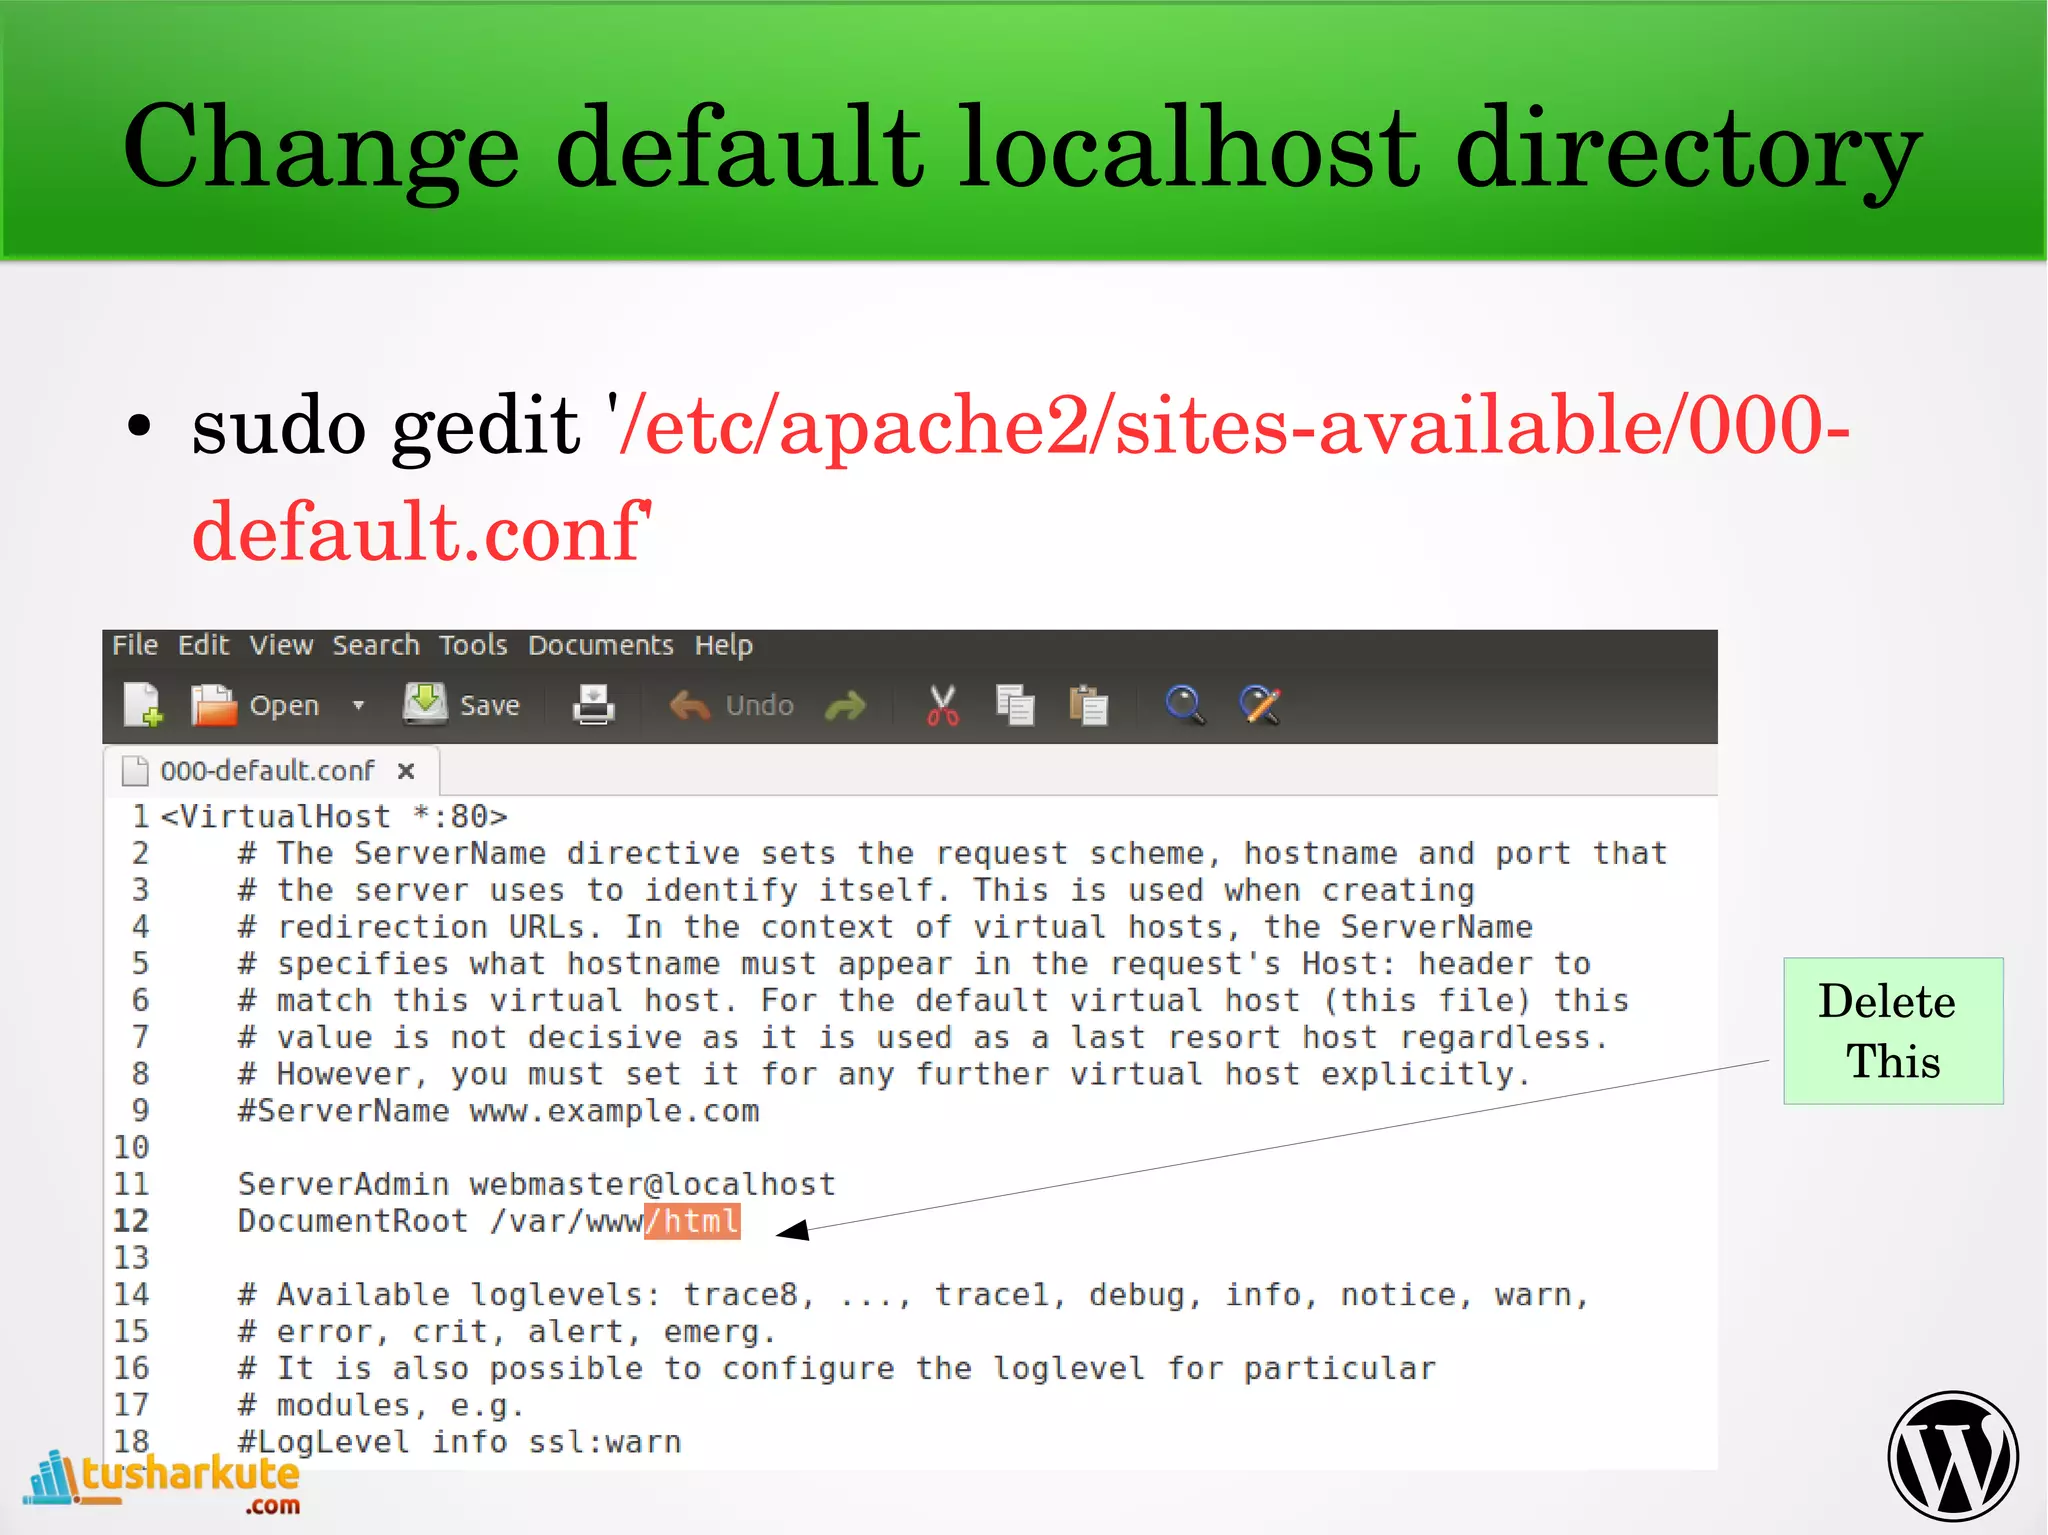2048x1535 pixels.
Task: Open the Search menu
Action: click(376, 645)
